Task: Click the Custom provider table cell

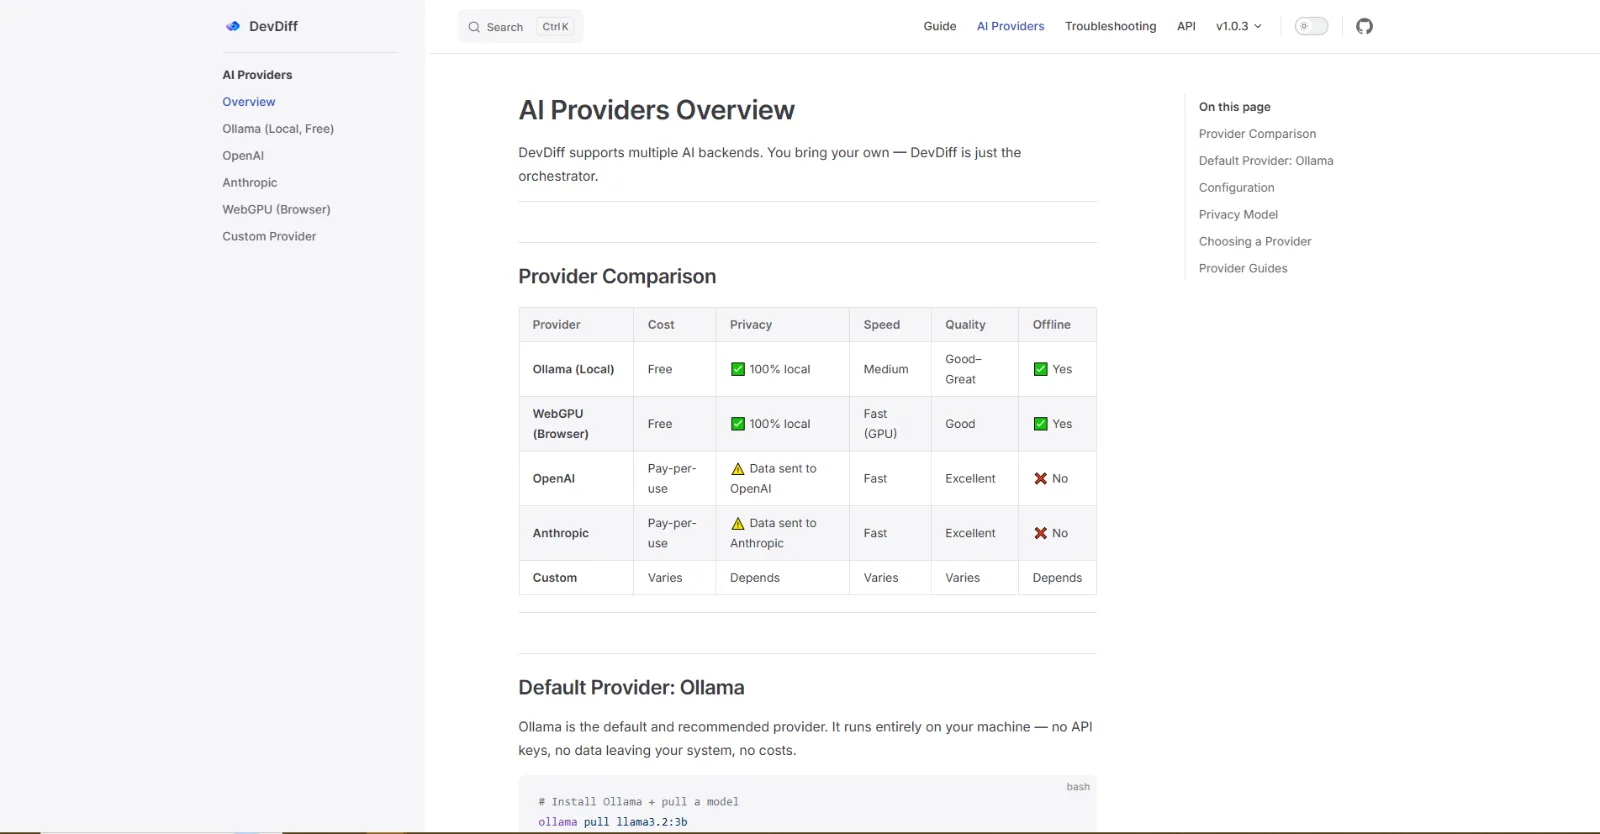Action: (x=576, y=578)
